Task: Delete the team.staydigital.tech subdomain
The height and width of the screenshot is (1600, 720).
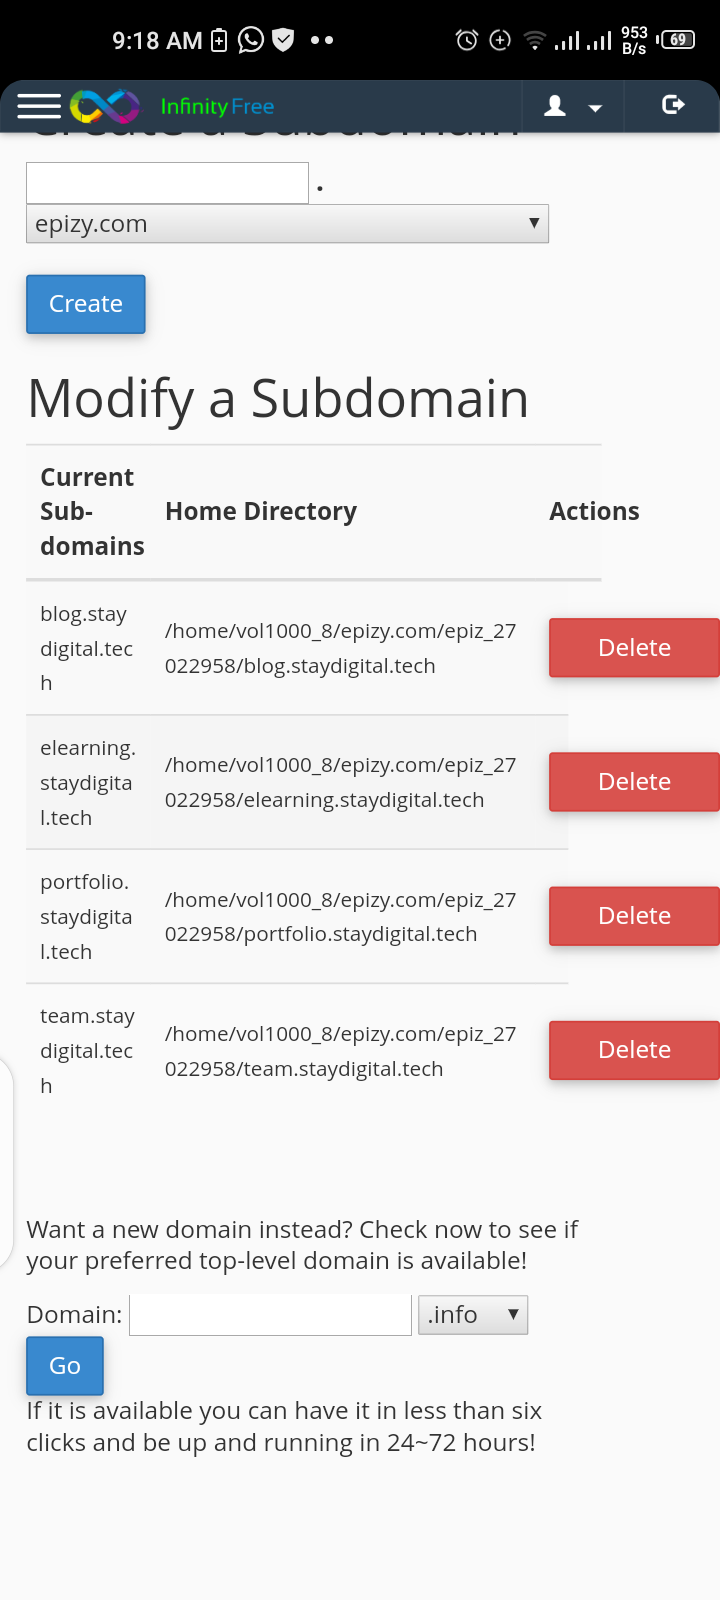Action: 634,1050
